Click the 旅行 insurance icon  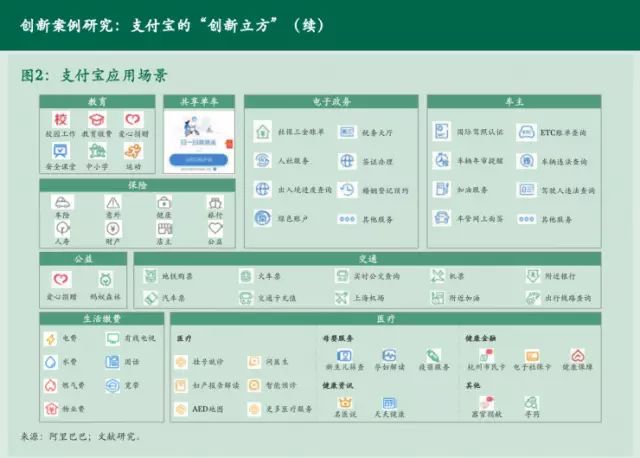pos(215,202)
